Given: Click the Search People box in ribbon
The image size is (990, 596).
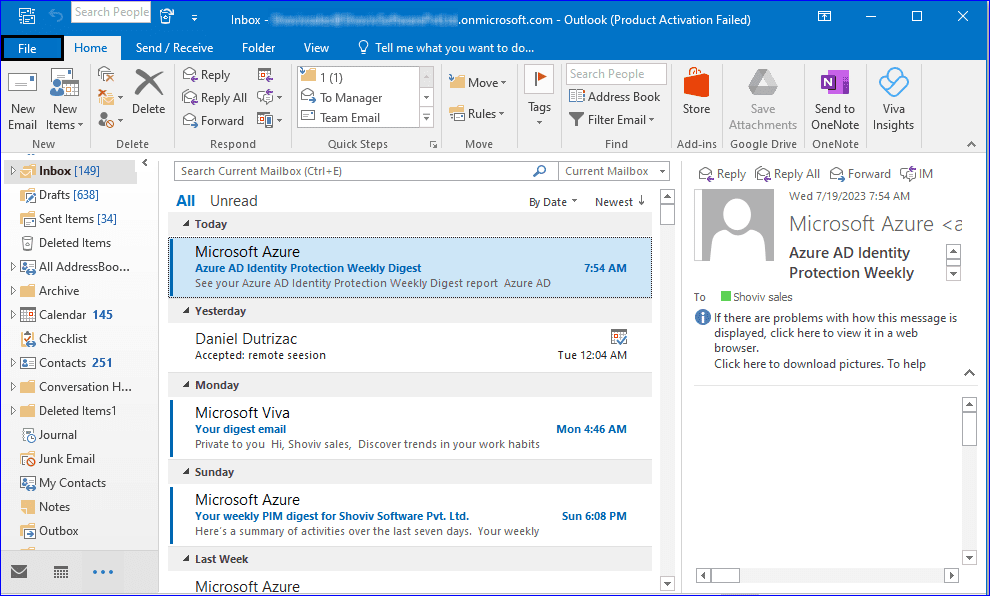Looking at the screenshot, I should 616,74.
